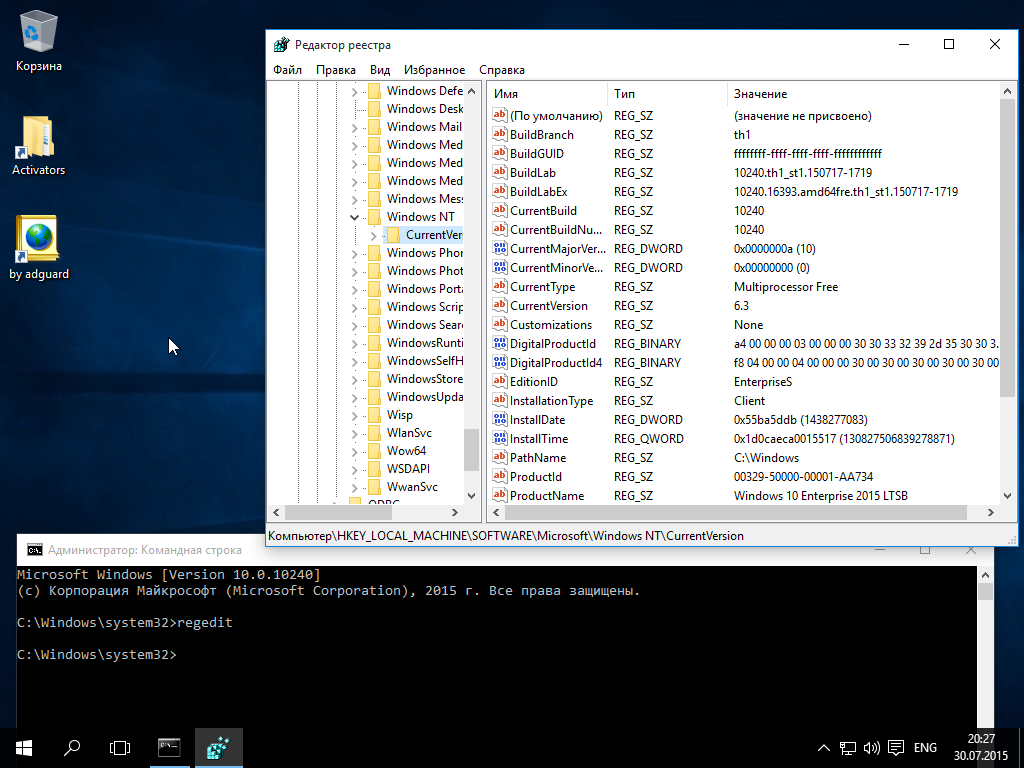
Task: Click the Command Prompt scroll-up arrow
Action: [x=985, y=575]
